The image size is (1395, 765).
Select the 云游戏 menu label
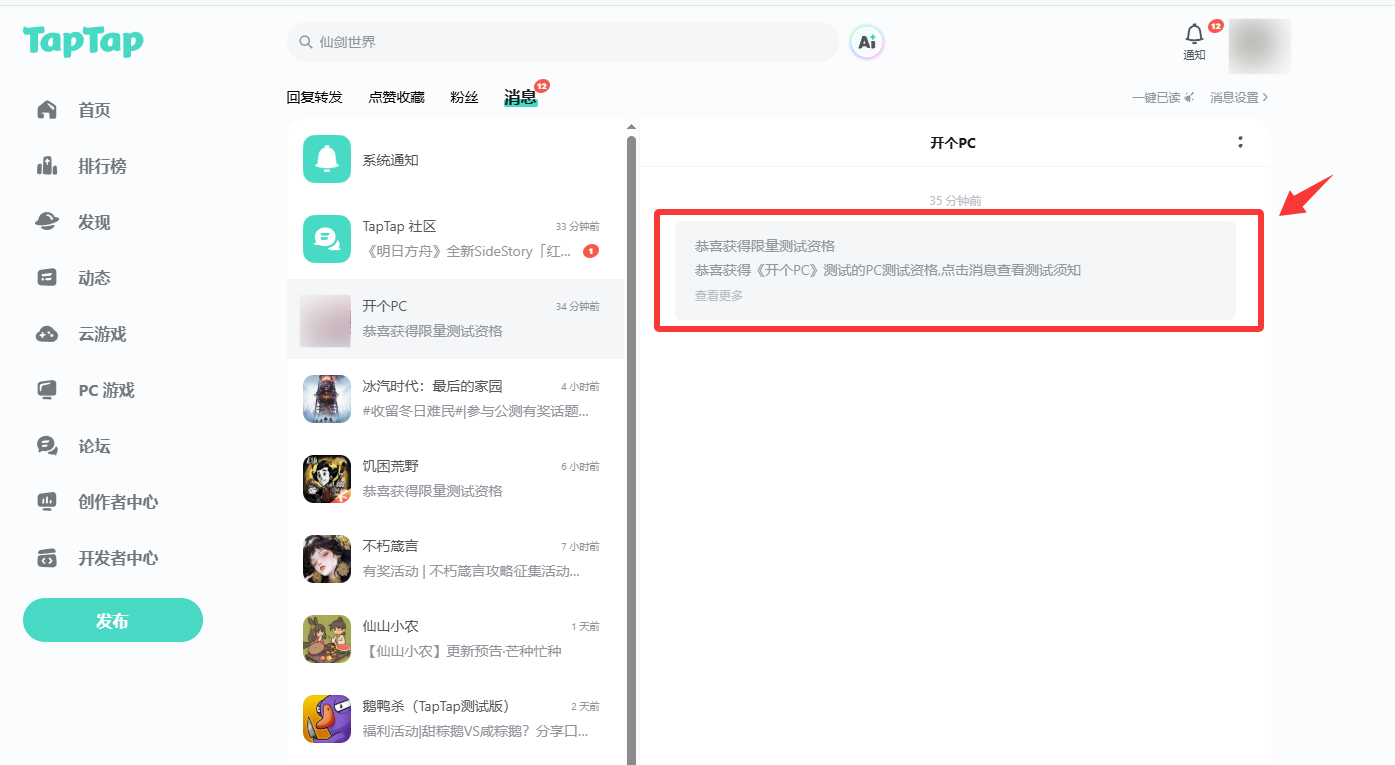[x=103, y=334]
